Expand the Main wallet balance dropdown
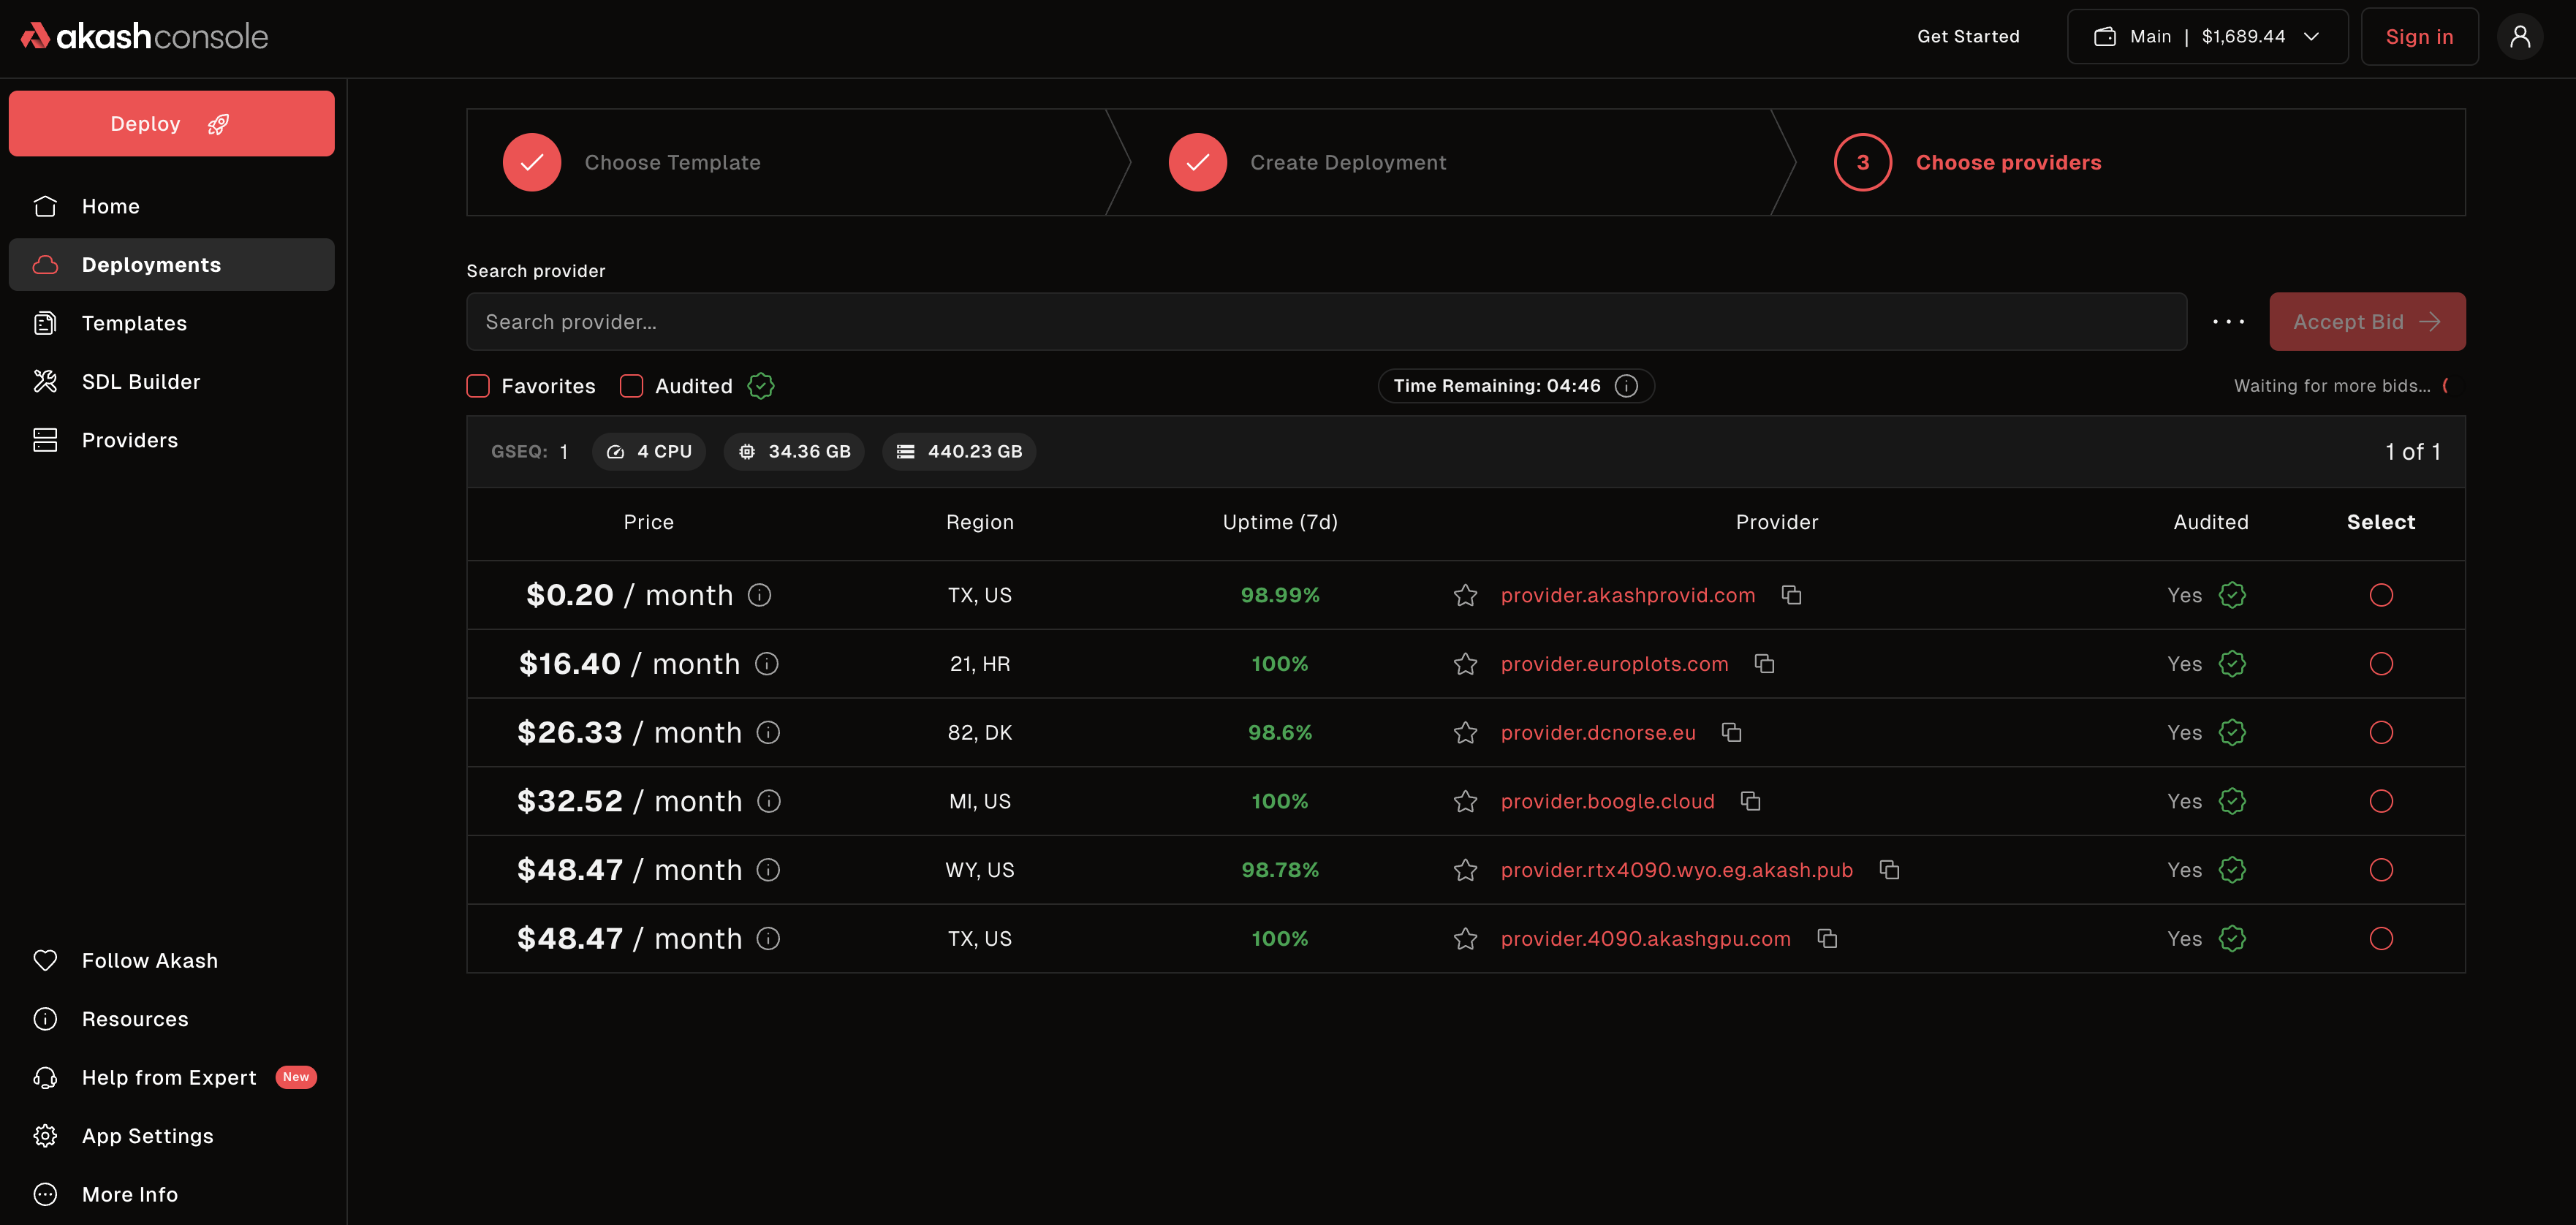 tap(2207, 37)
